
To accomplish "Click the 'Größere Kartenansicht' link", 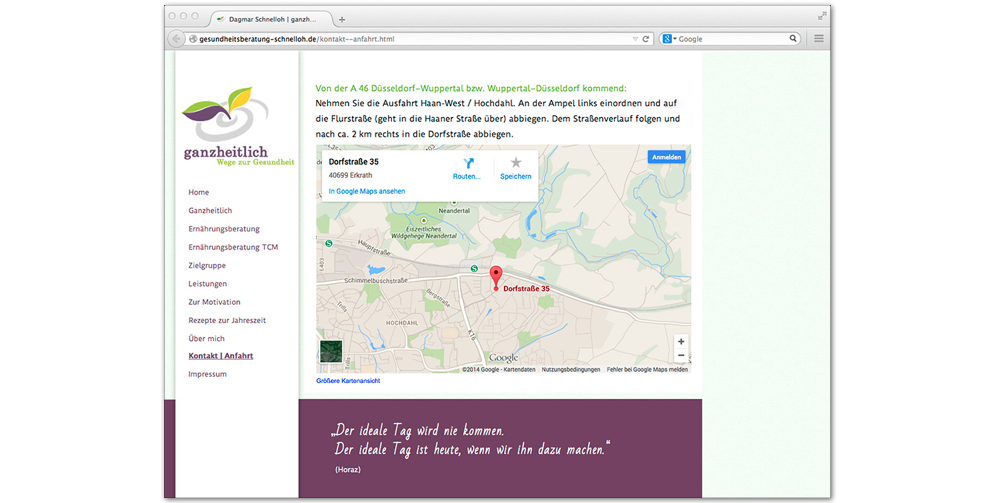I will tap(348, 381).
